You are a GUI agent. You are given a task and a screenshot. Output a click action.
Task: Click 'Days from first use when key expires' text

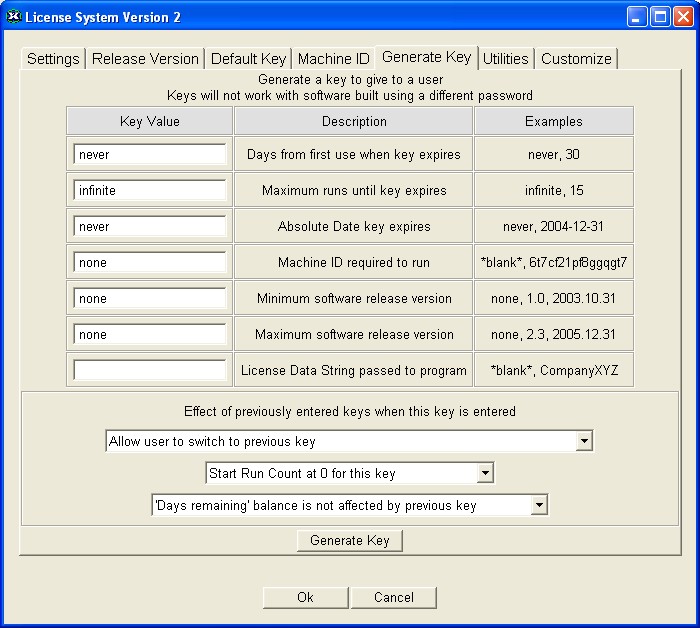click(354, 154)
